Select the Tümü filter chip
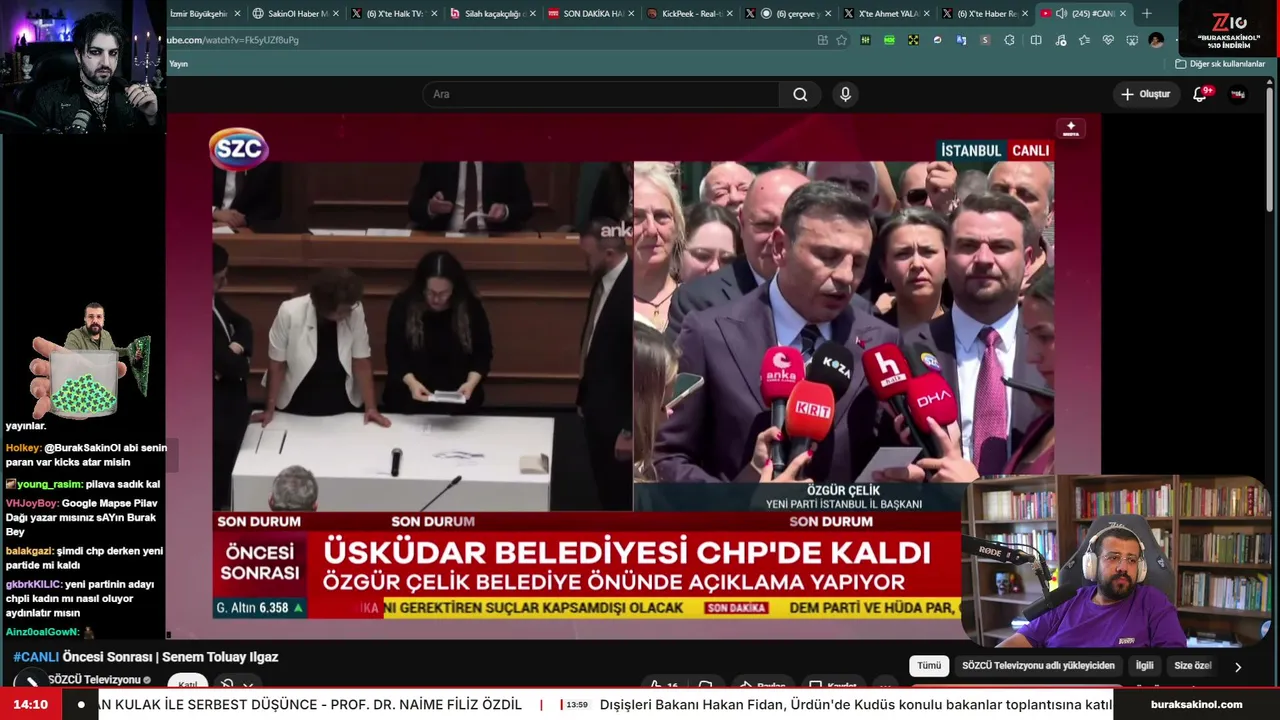The image size is (1280, 720). click(929, 665)
